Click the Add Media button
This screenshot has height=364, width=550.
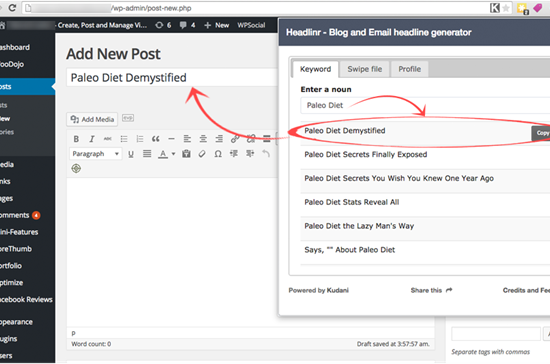(92, 119)
